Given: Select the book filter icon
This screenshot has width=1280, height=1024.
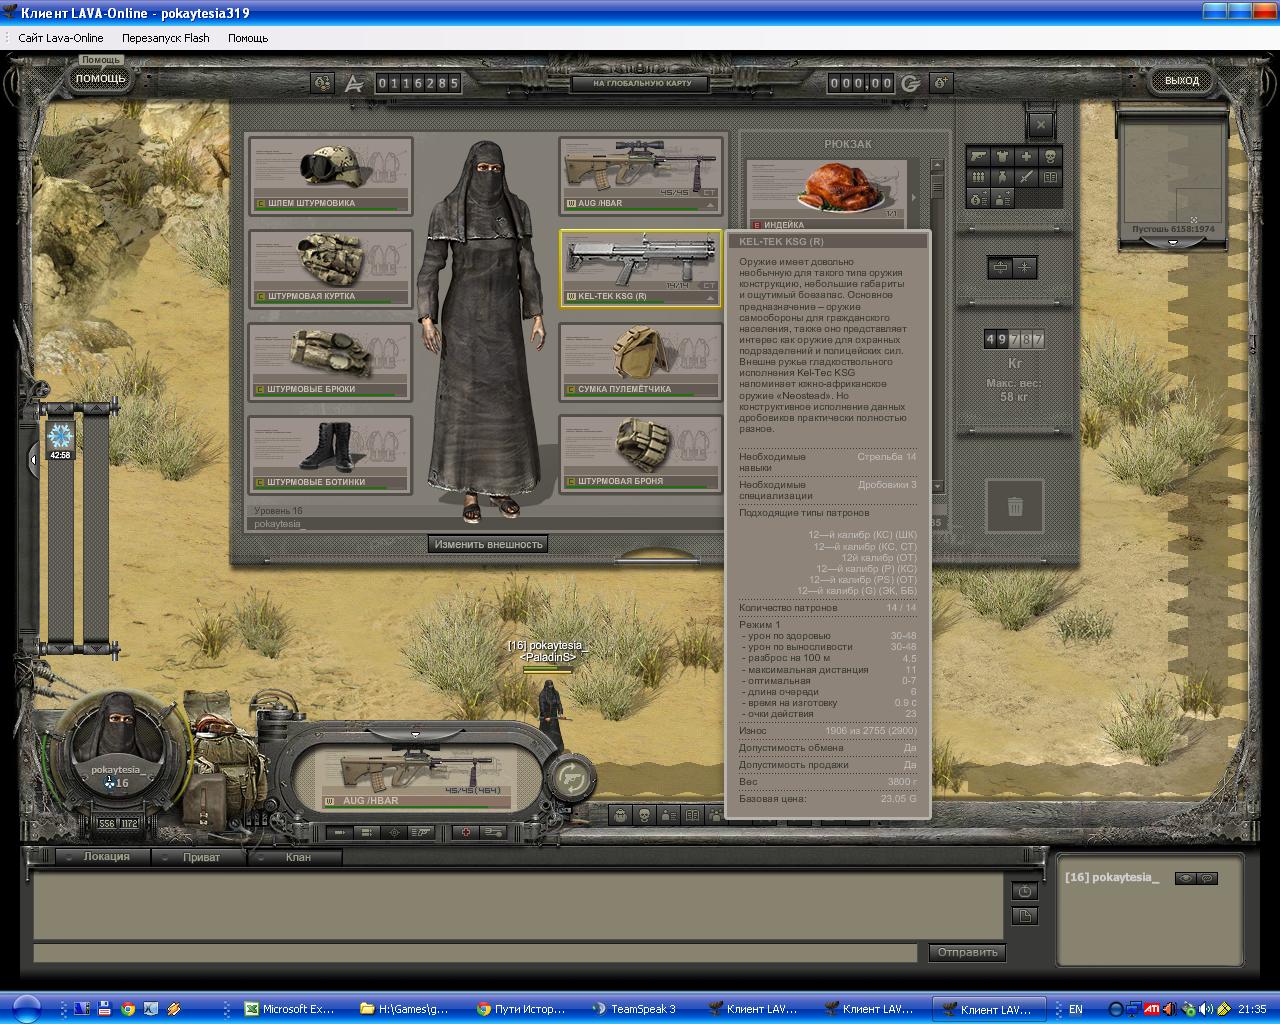Looking at the screenshot, I should click(1050, 178).
